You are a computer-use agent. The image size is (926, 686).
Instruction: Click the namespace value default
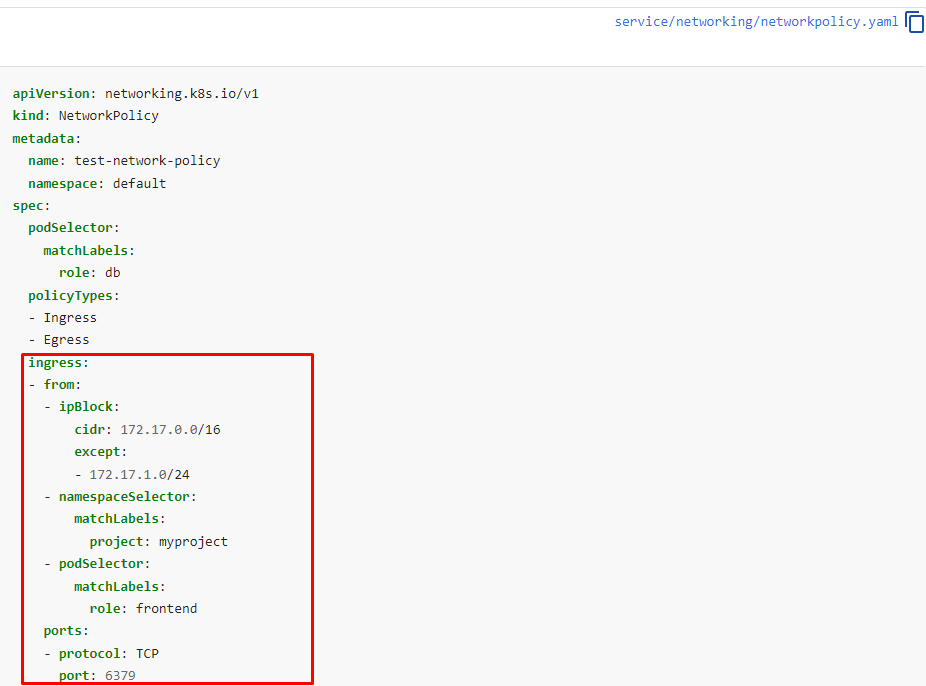139,184
